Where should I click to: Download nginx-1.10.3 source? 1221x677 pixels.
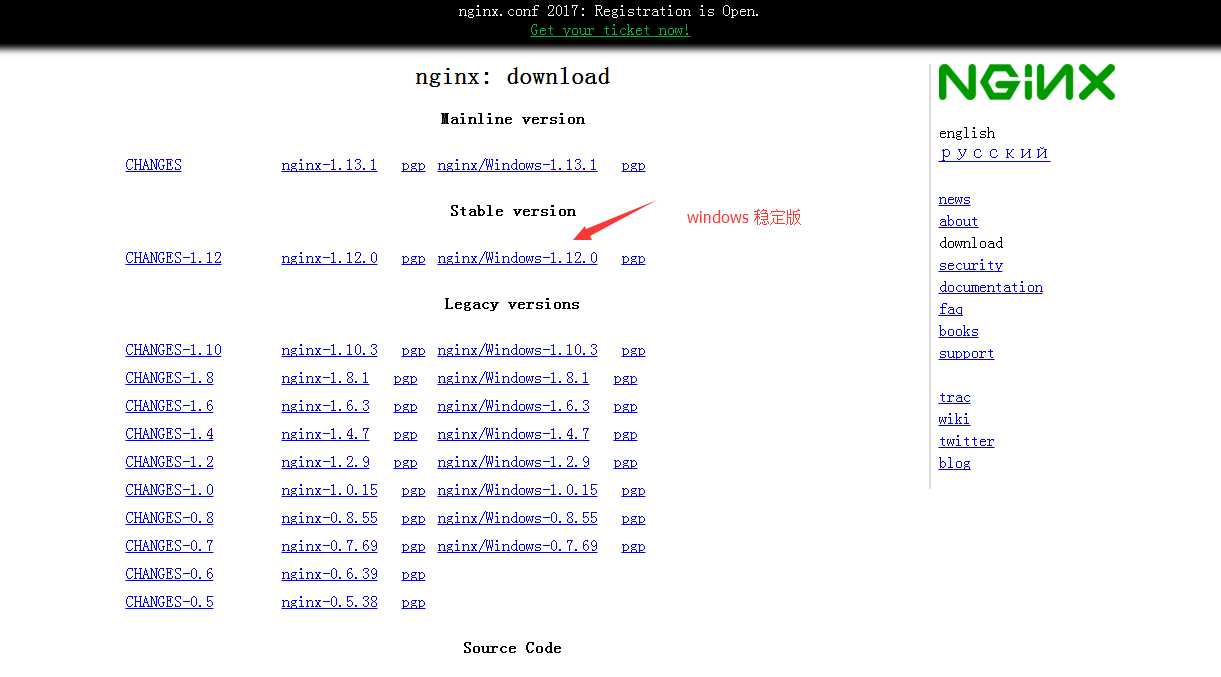point(329,350)
